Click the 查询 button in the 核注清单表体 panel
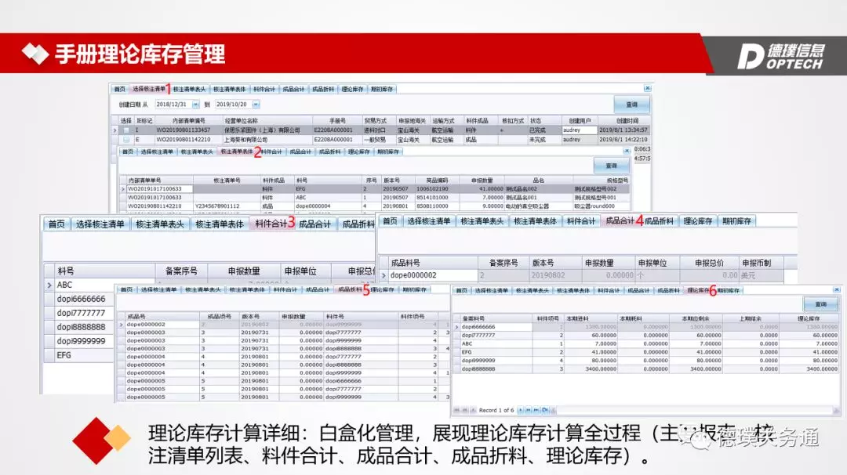Viewport: 847px width, 475px height. (612, 164)
